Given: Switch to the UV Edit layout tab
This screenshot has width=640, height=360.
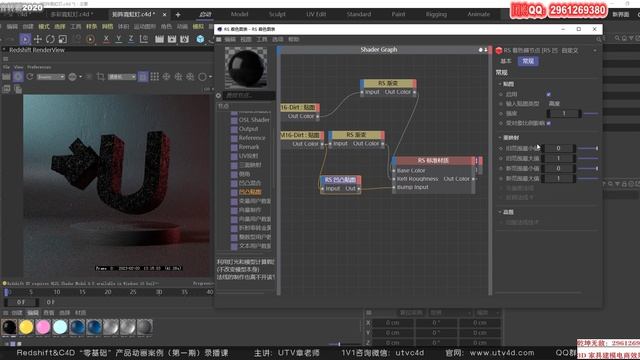Looking at the screenshot, I should tap(316, 14).
